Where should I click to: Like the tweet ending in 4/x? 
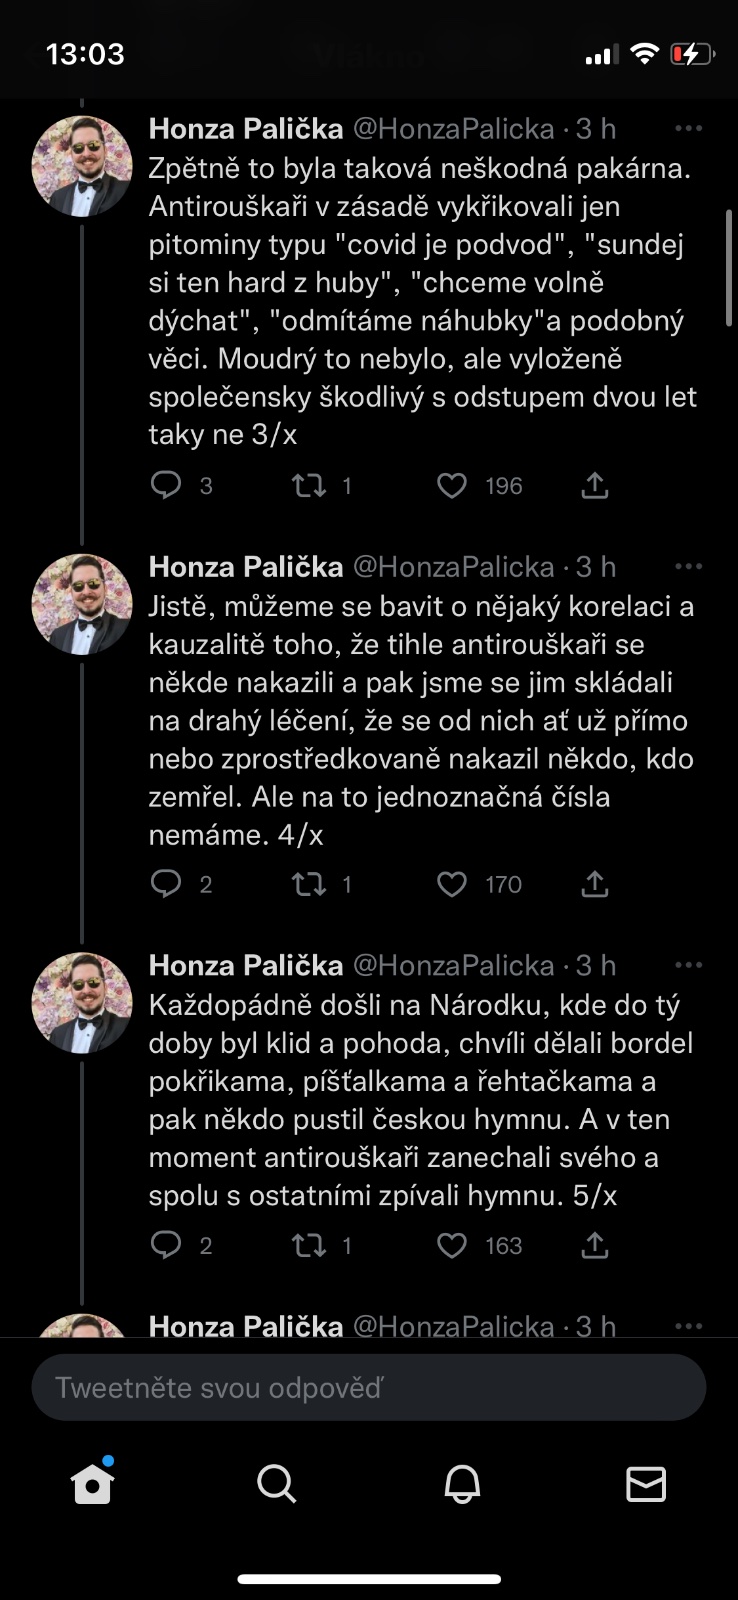[452, 884]
